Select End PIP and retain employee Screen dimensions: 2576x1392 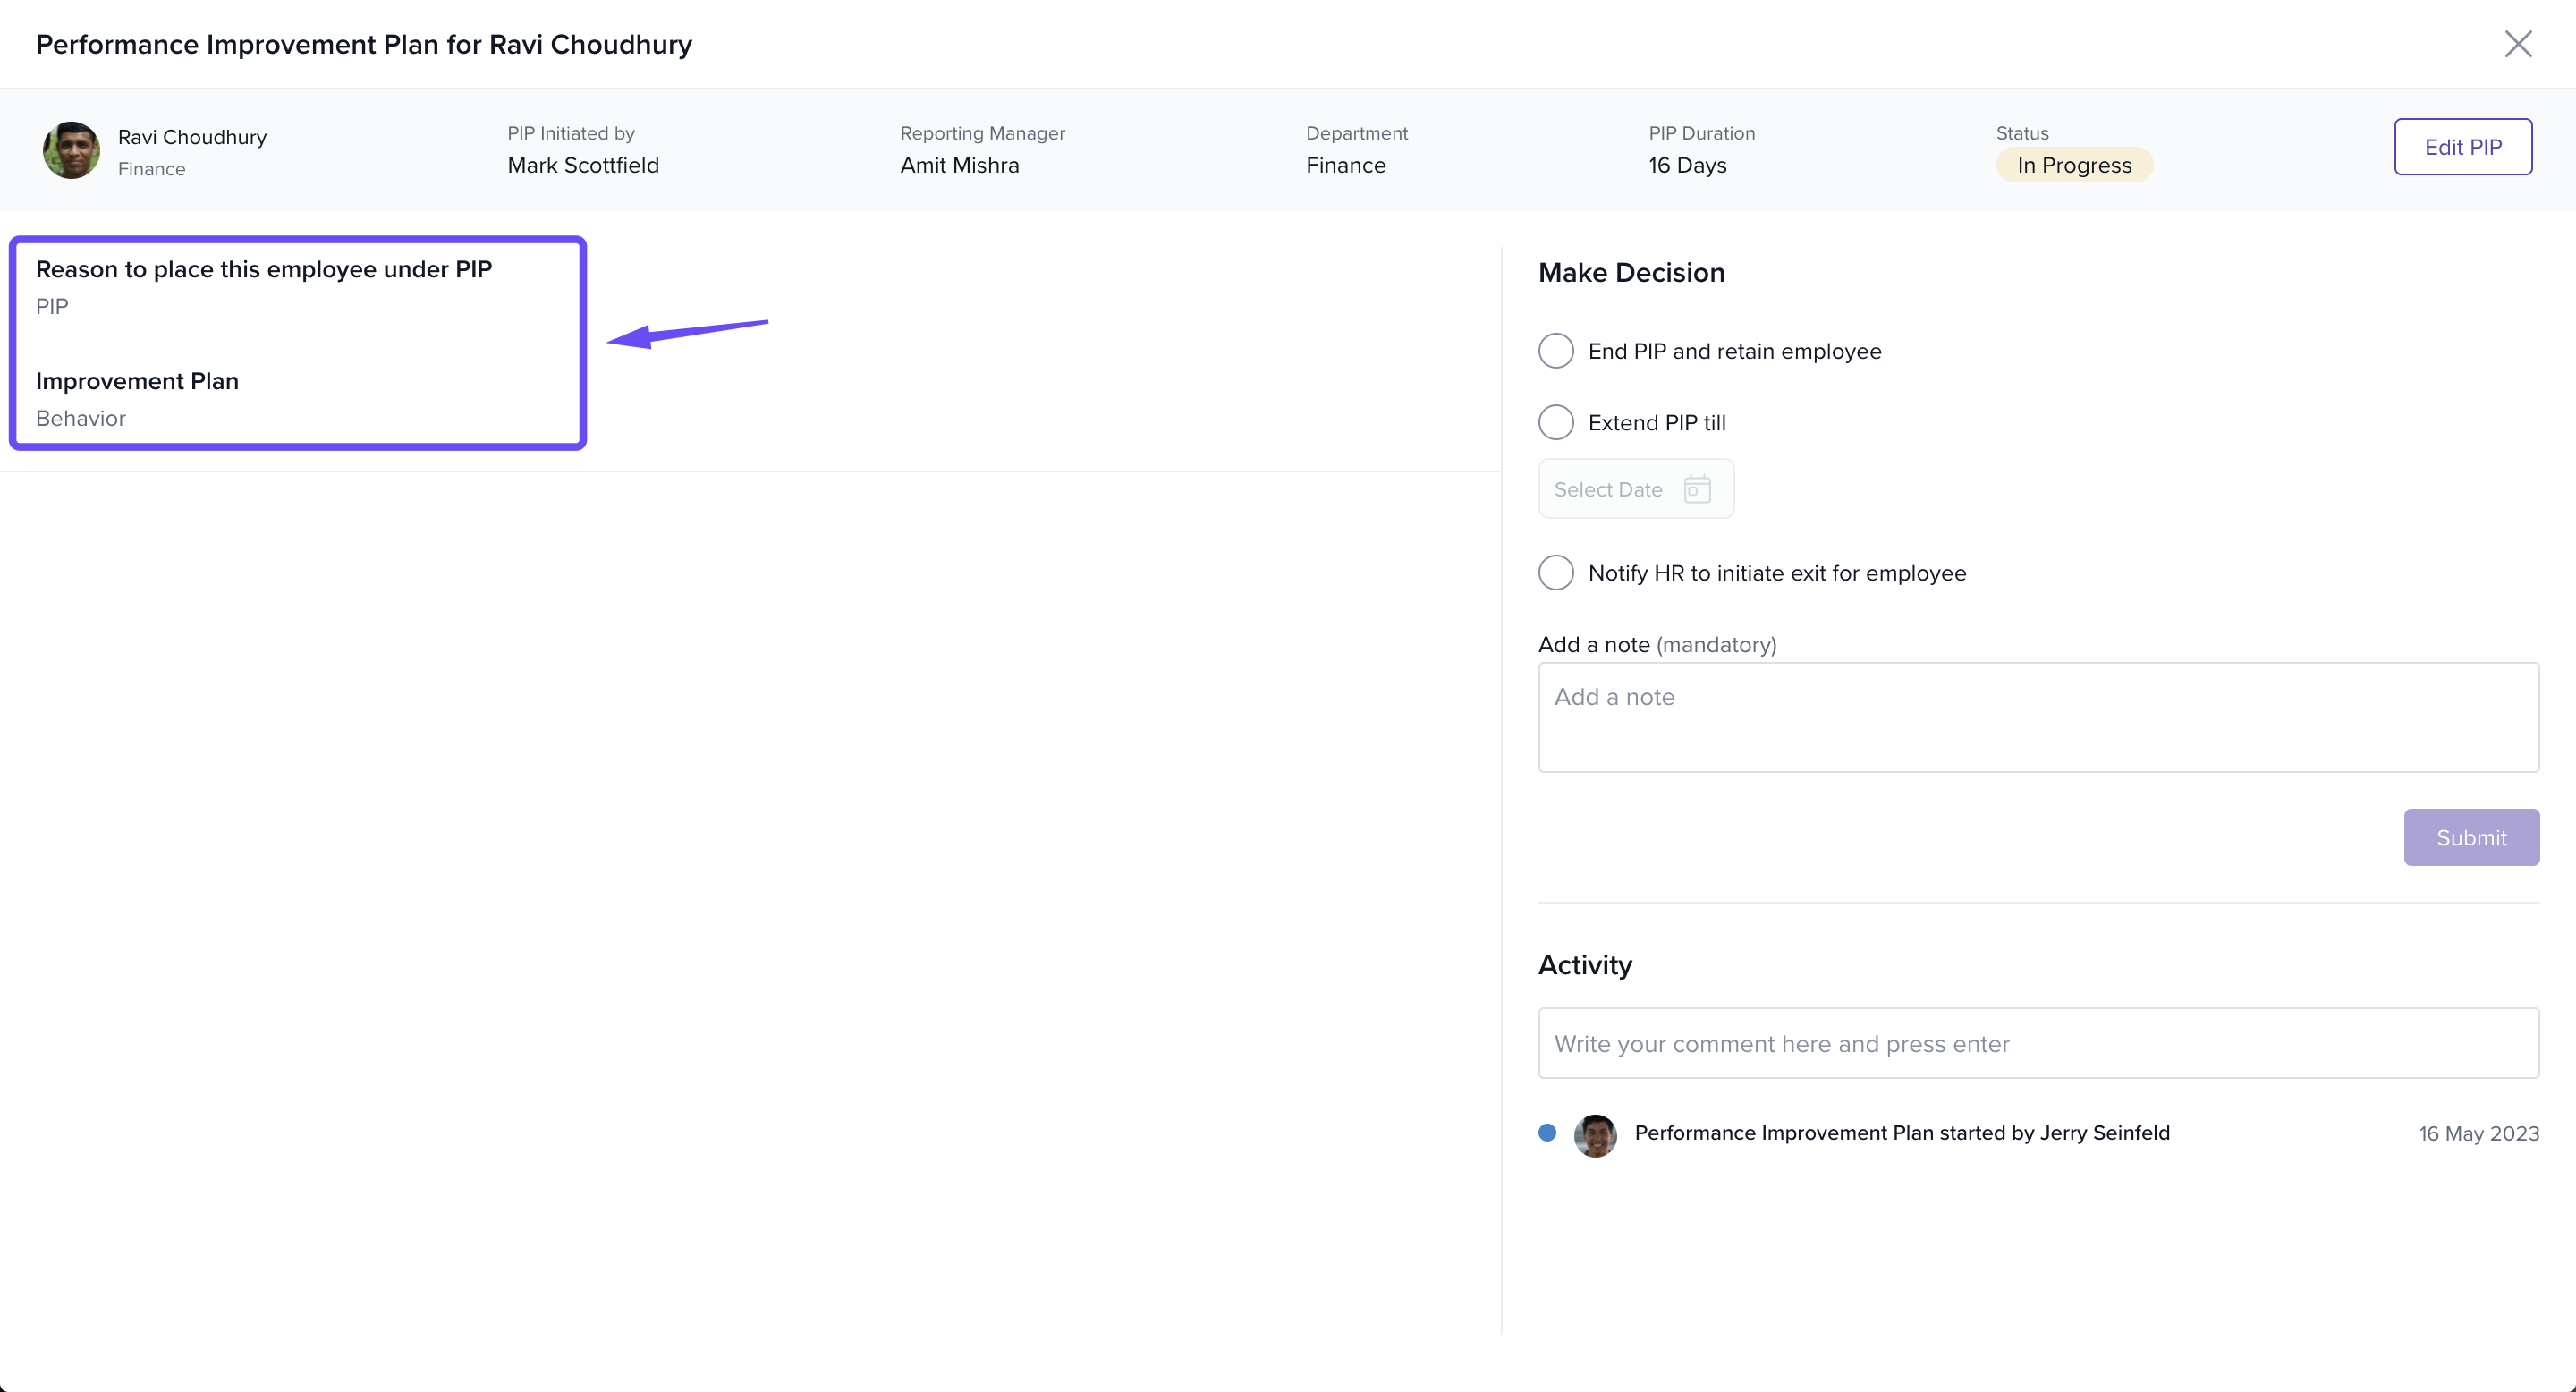pos(1556,351)
